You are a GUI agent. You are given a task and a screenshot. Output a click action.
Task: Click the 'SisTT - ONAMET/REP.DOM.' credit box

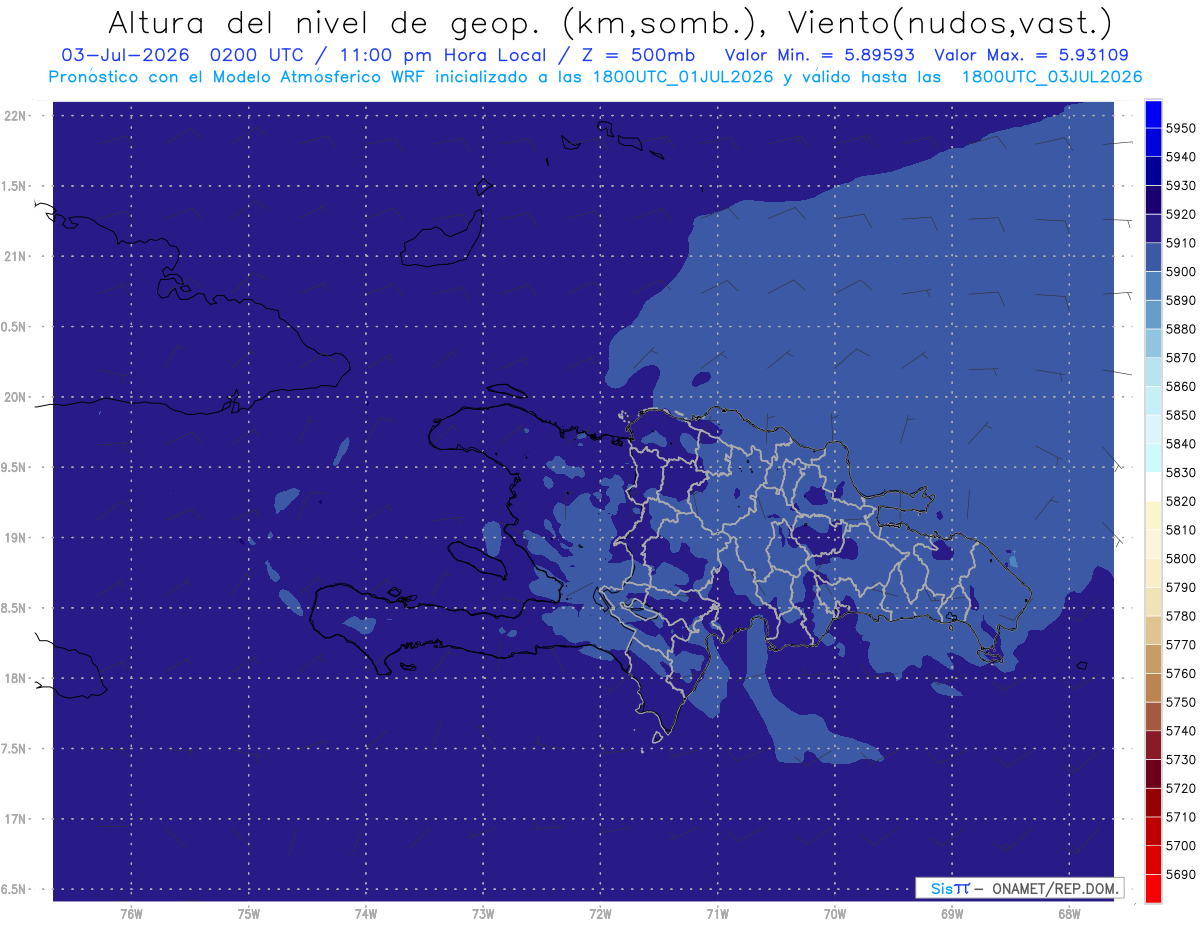pyautogui.click(x=1019, y=888)
